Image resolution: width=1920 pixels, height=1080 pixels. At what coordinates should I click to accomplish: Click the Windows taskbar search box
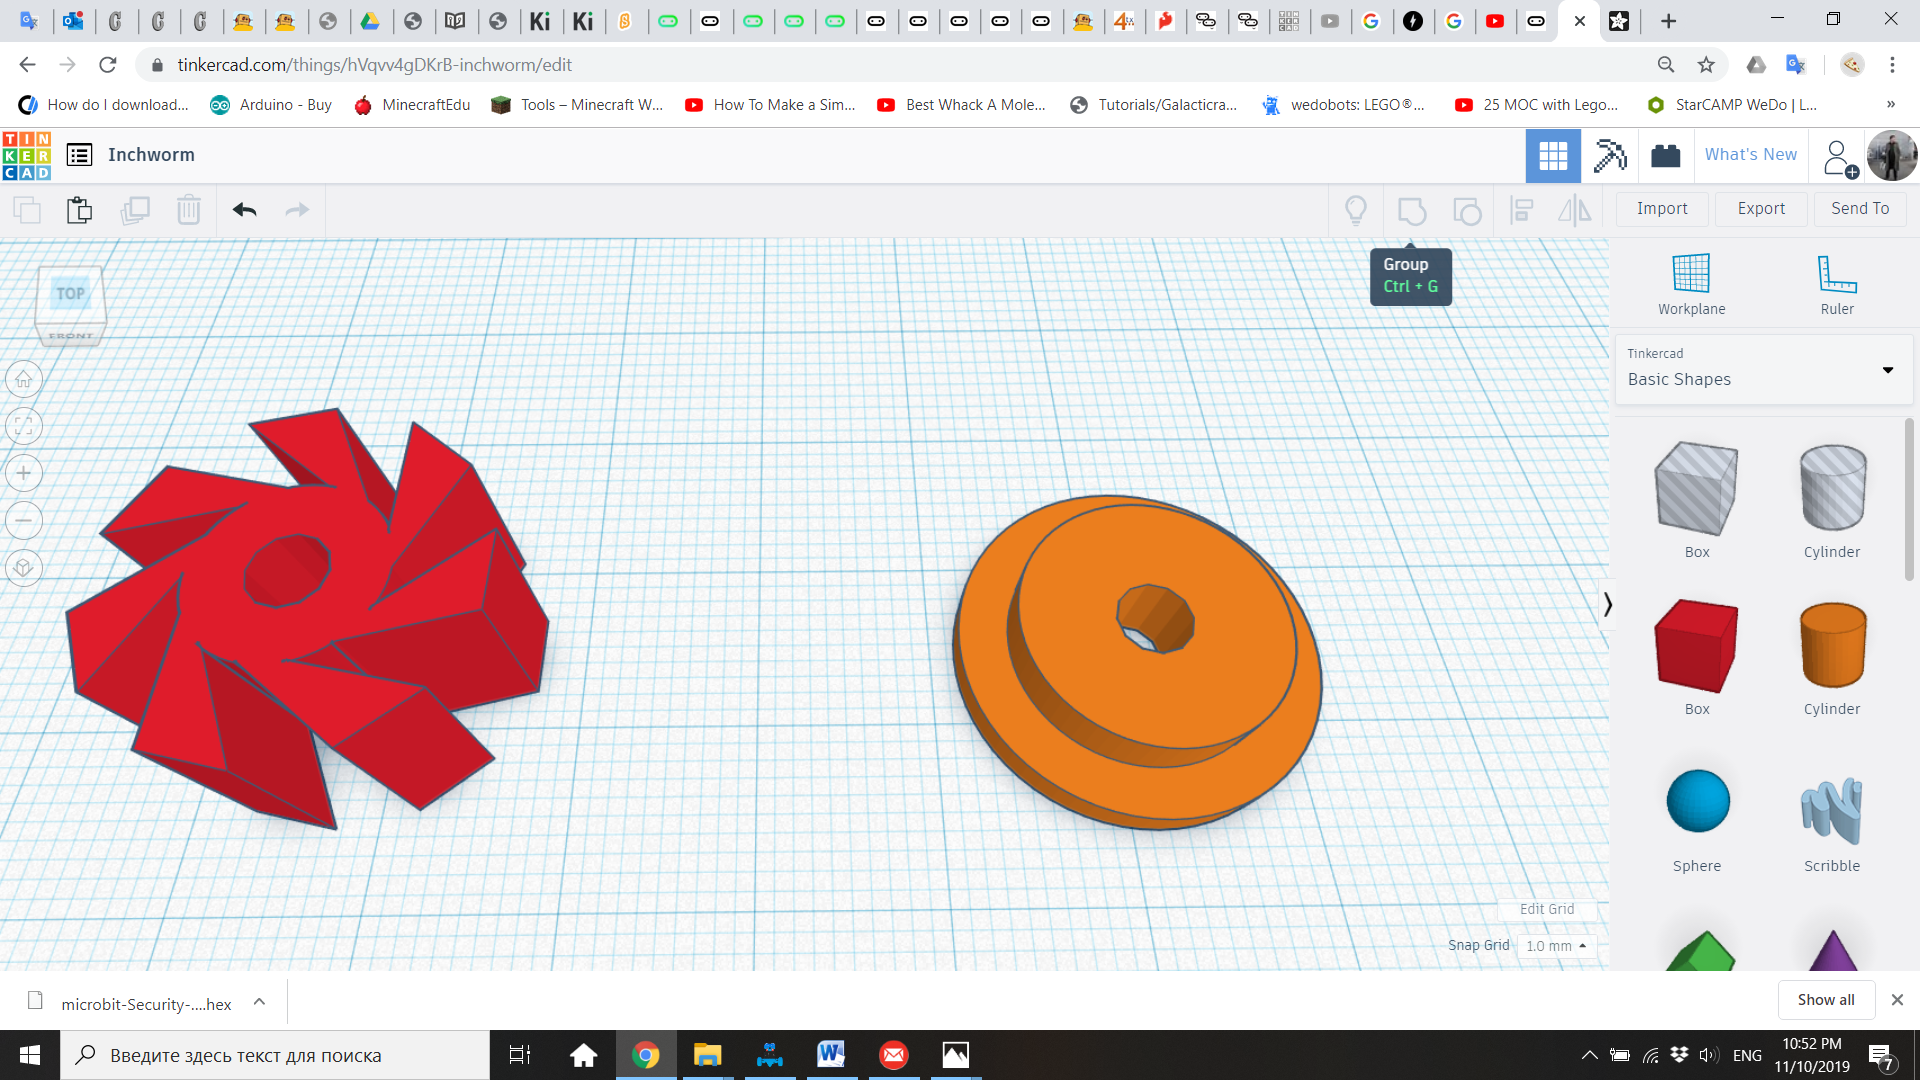(275, 1055)
